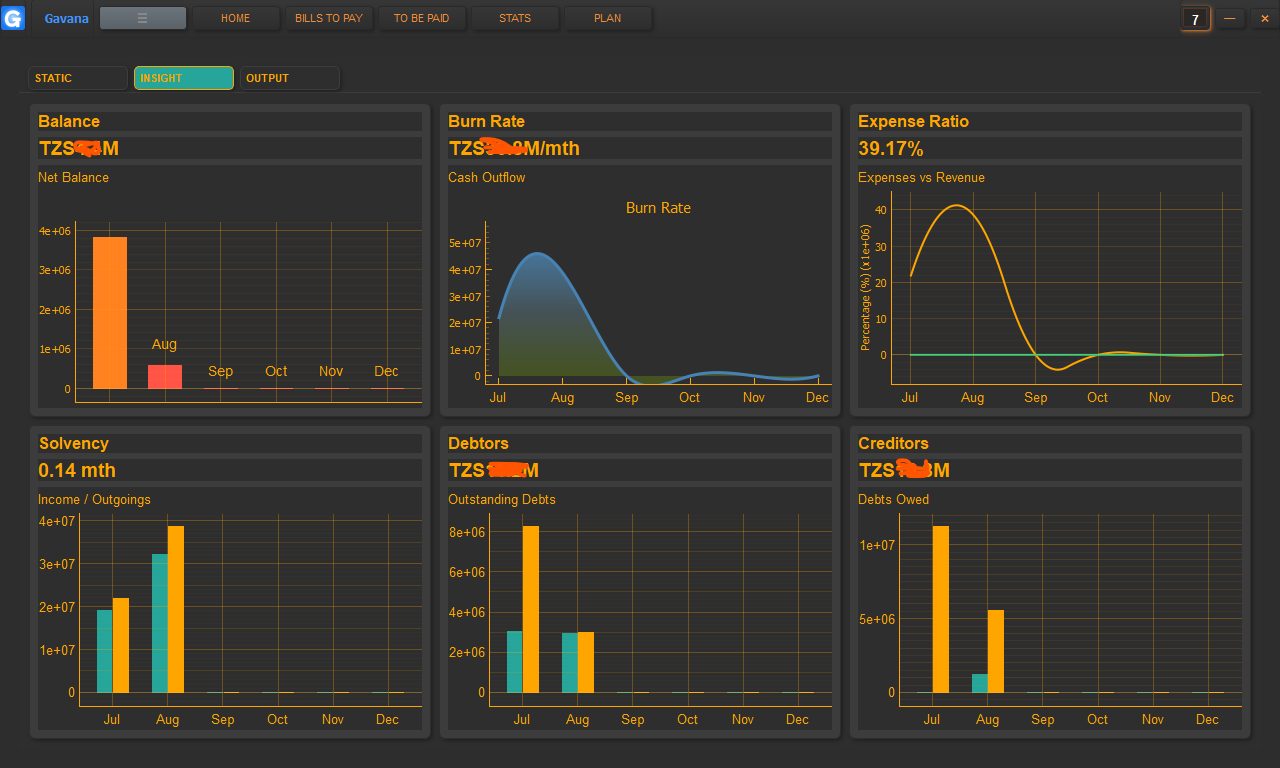The height and width of the screenshot is (768, 1280).
Task: Click the orange Expense Ratio curve peak
Action: [957, 206]
